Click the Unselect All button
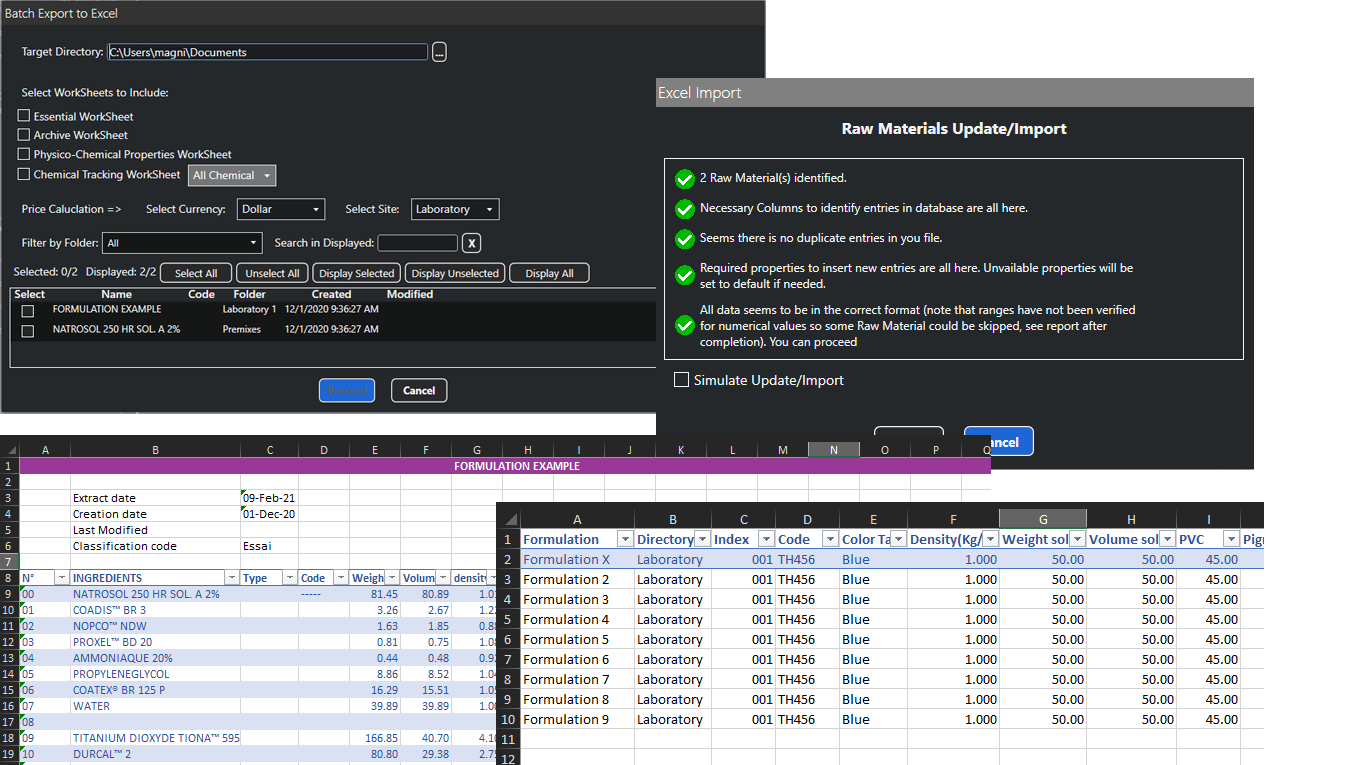 pos(272,273)
